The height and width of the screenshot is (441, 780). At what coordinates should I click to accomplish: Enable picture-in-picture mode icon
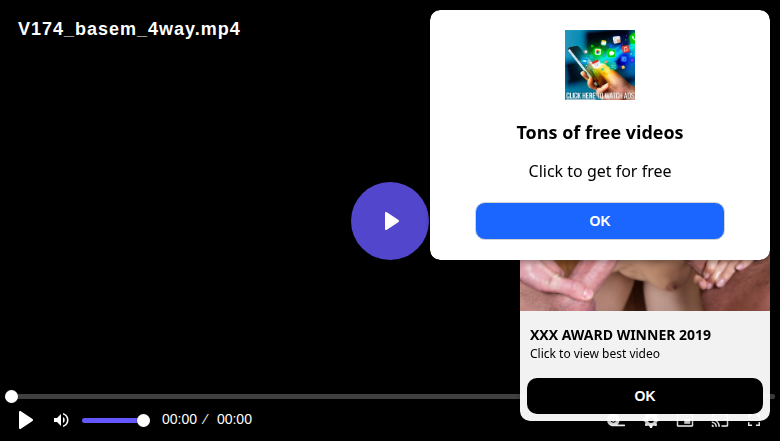click(685, 423)
